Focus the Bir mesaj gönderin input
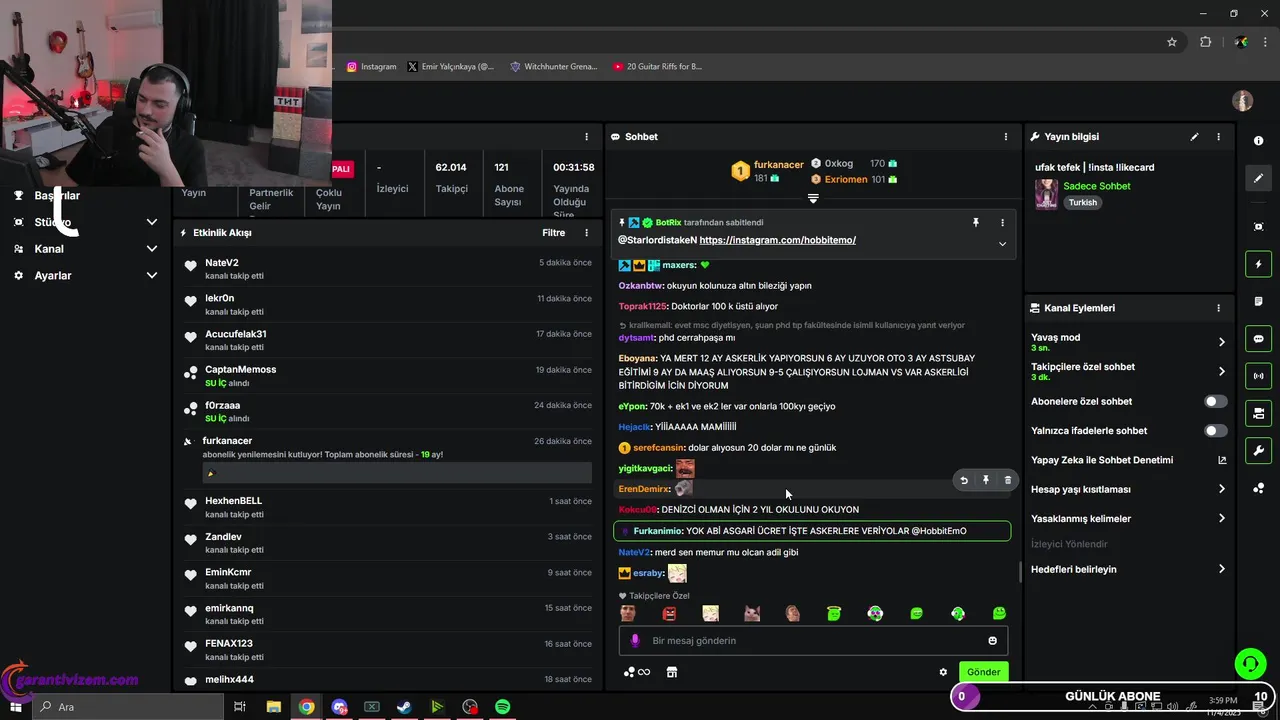The height and width of the screenshot is (720, 1280). pos(813,641)
